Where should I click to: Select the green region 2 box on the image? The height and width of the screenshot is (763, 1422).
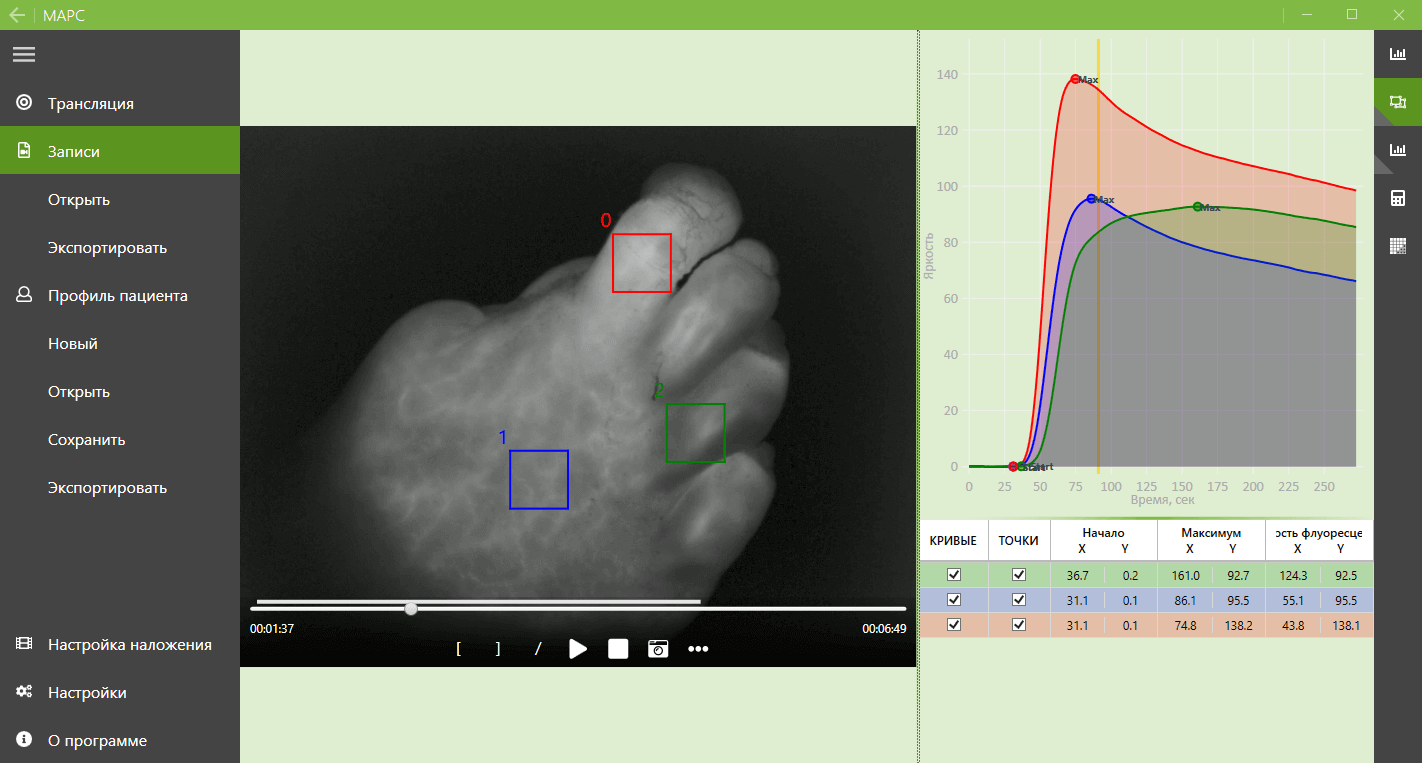[696, 433]
